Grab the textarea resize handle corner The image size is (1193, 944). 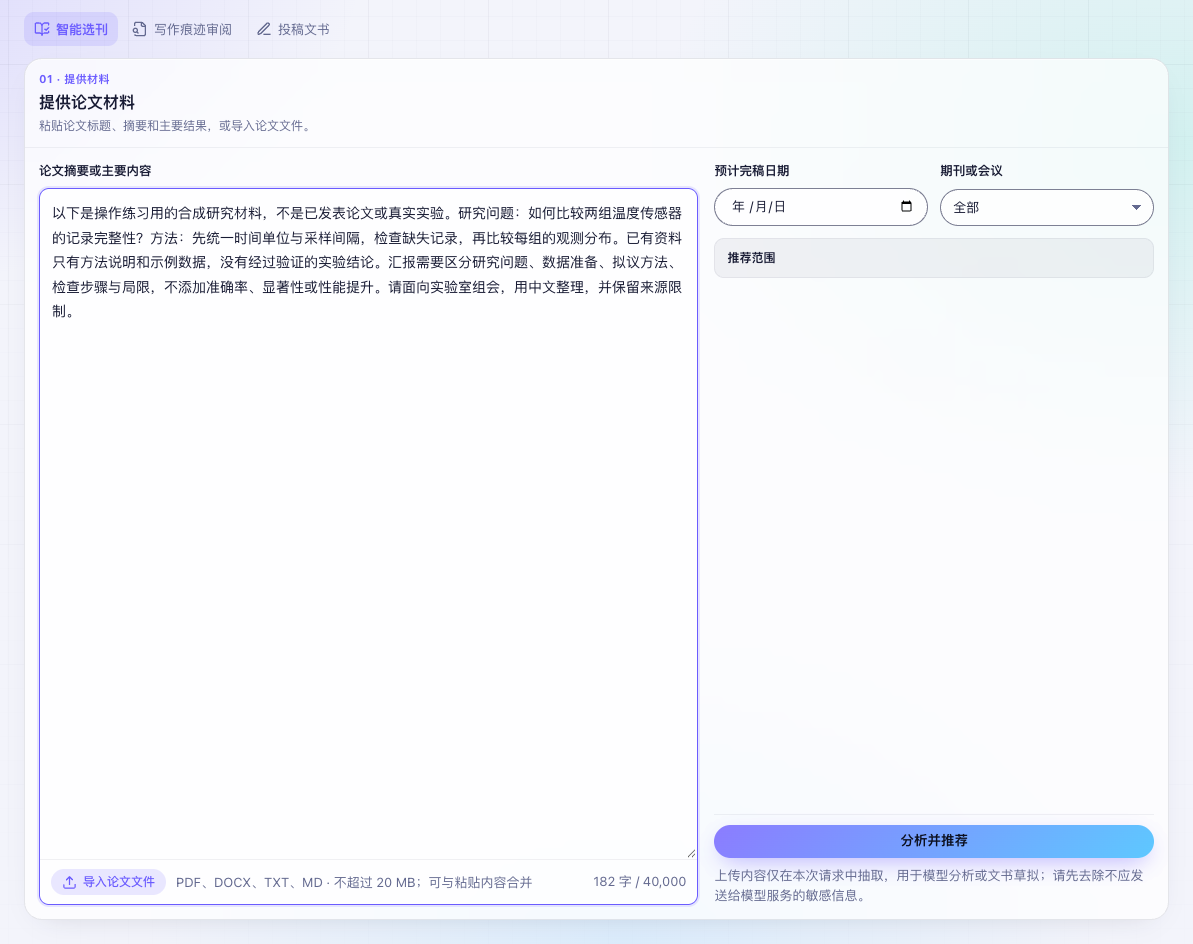click(691, 853)
